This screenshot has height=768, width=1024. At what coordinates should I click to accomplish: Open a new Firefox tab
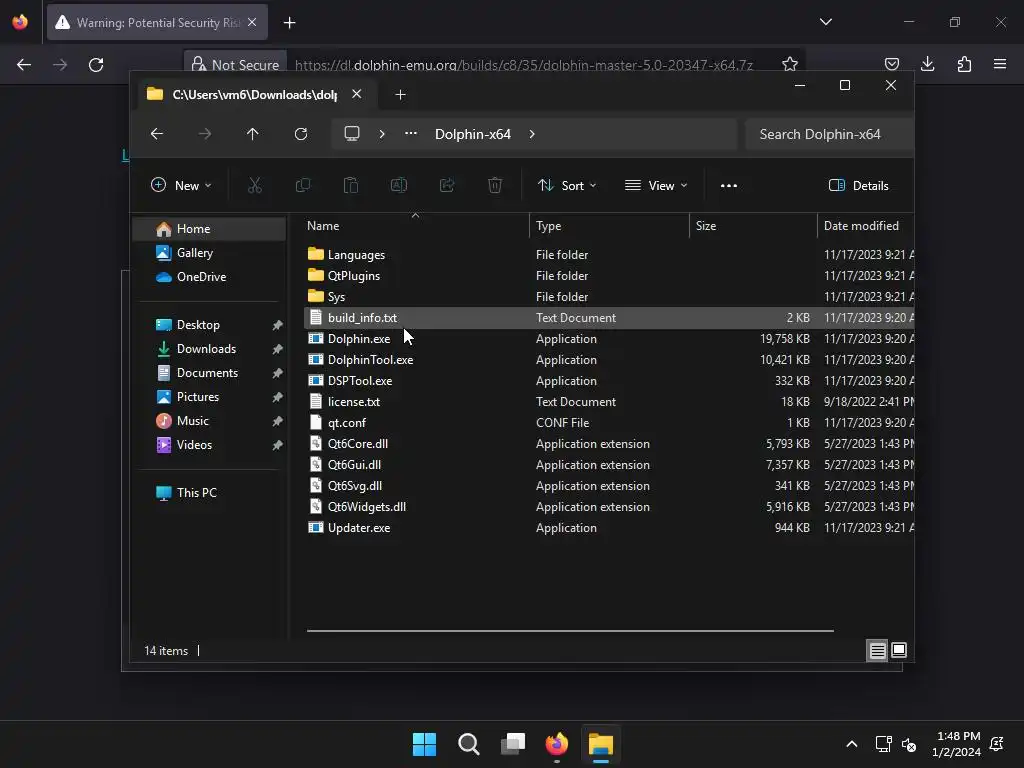tap(289, 23)
